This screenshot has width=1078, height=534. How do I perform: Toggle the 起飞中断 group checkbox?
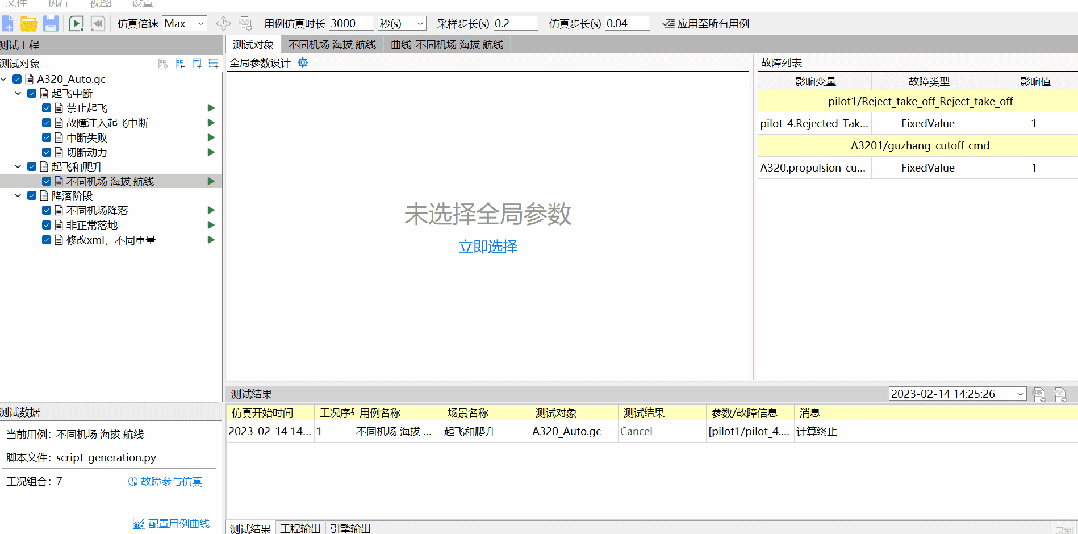[32, 93]
